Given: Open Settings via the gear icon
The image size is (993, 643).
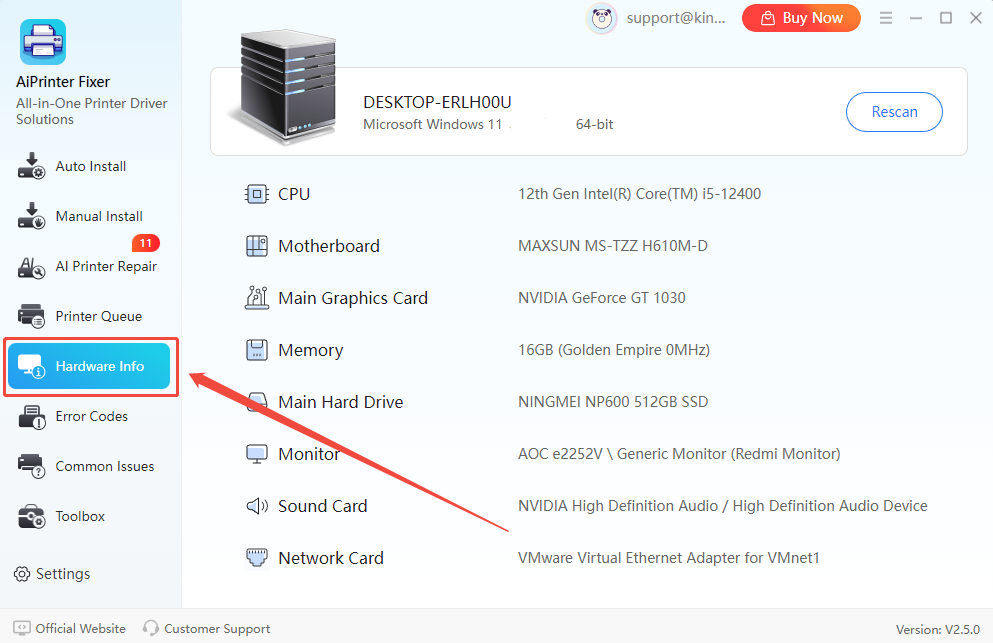Looking at the screenshot, I should 21,574.
